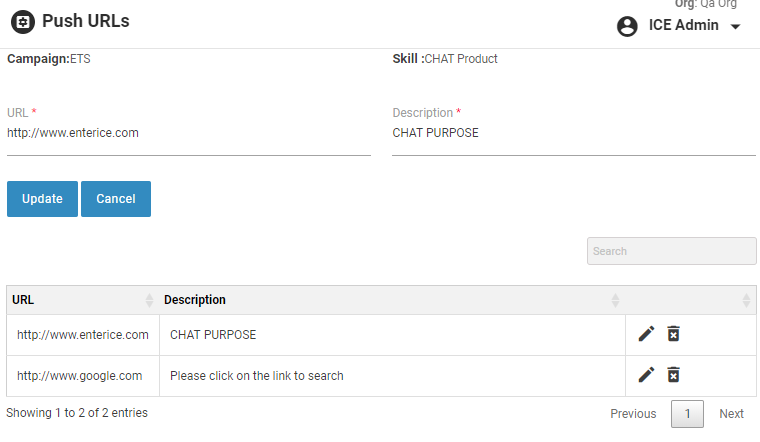Sort table by URL column
This screenshot has height=442, width=760.
(x=150, y=300)
